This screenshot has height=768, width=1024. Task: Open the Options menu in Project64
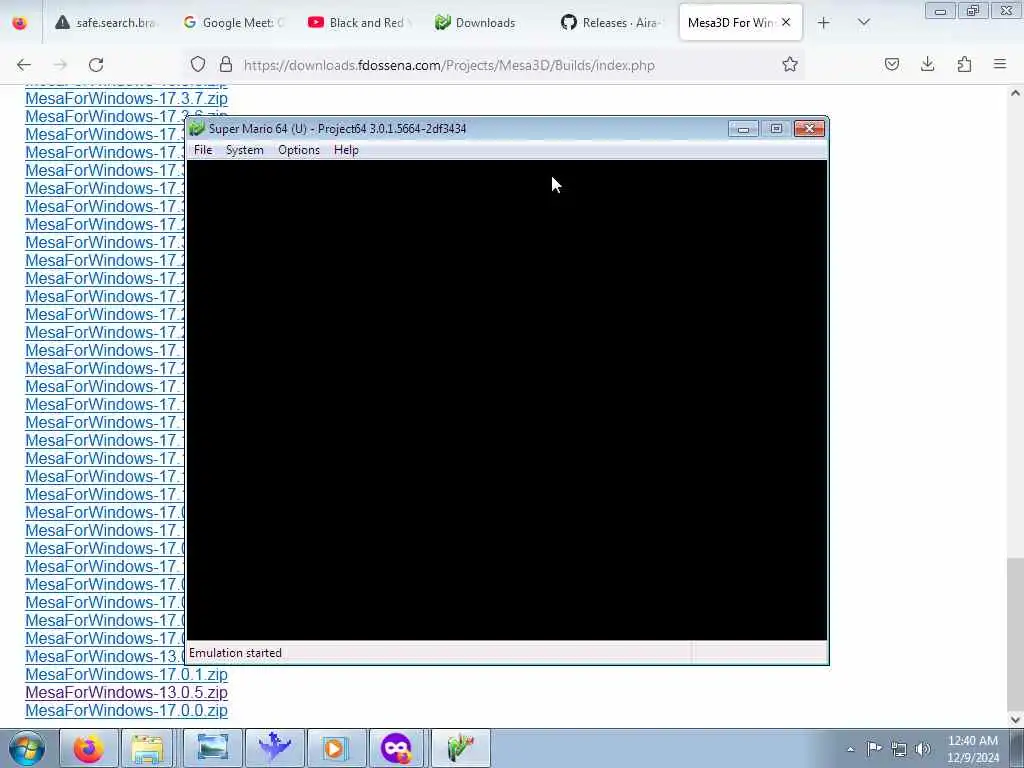point(298,150)
